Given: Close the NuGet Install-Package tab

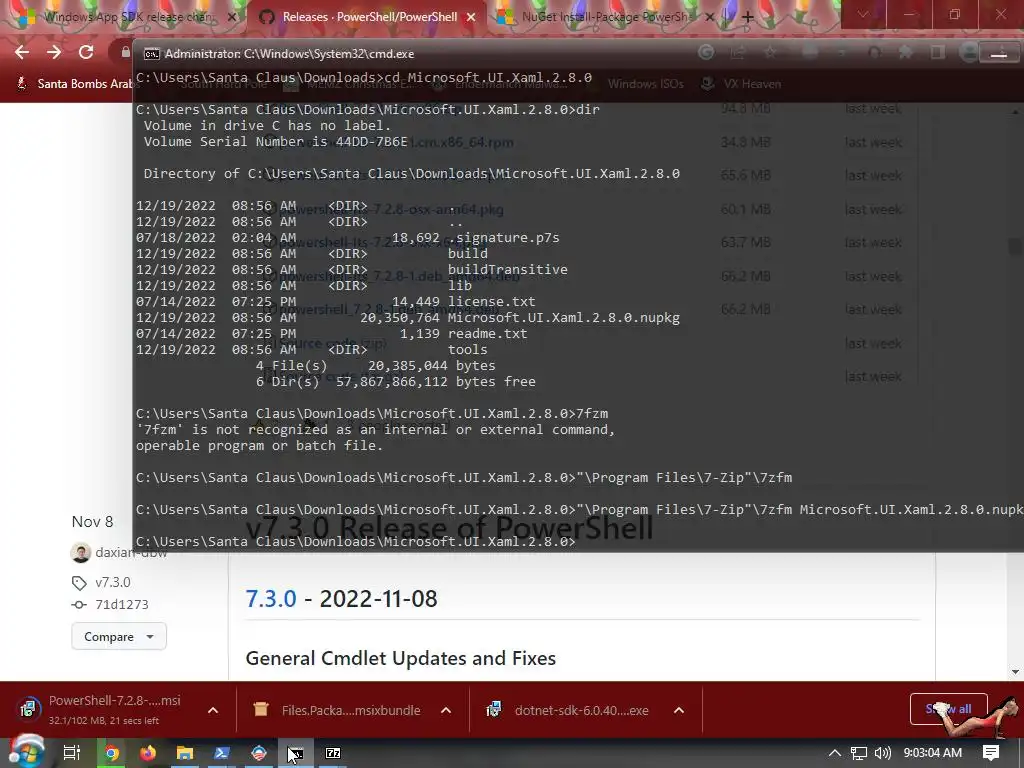Looking at the screenshot, I should pyautogui.click(x=710, y=17).
